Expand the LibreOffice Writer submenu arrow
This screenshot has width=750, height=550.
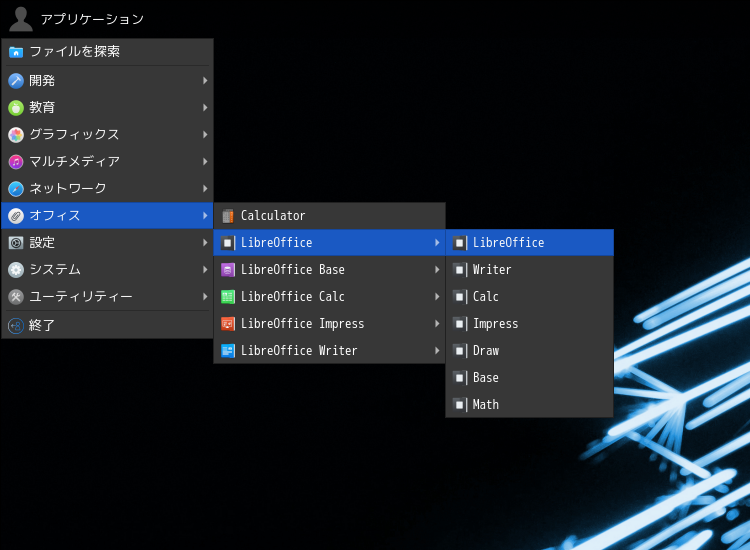(437, 351)
